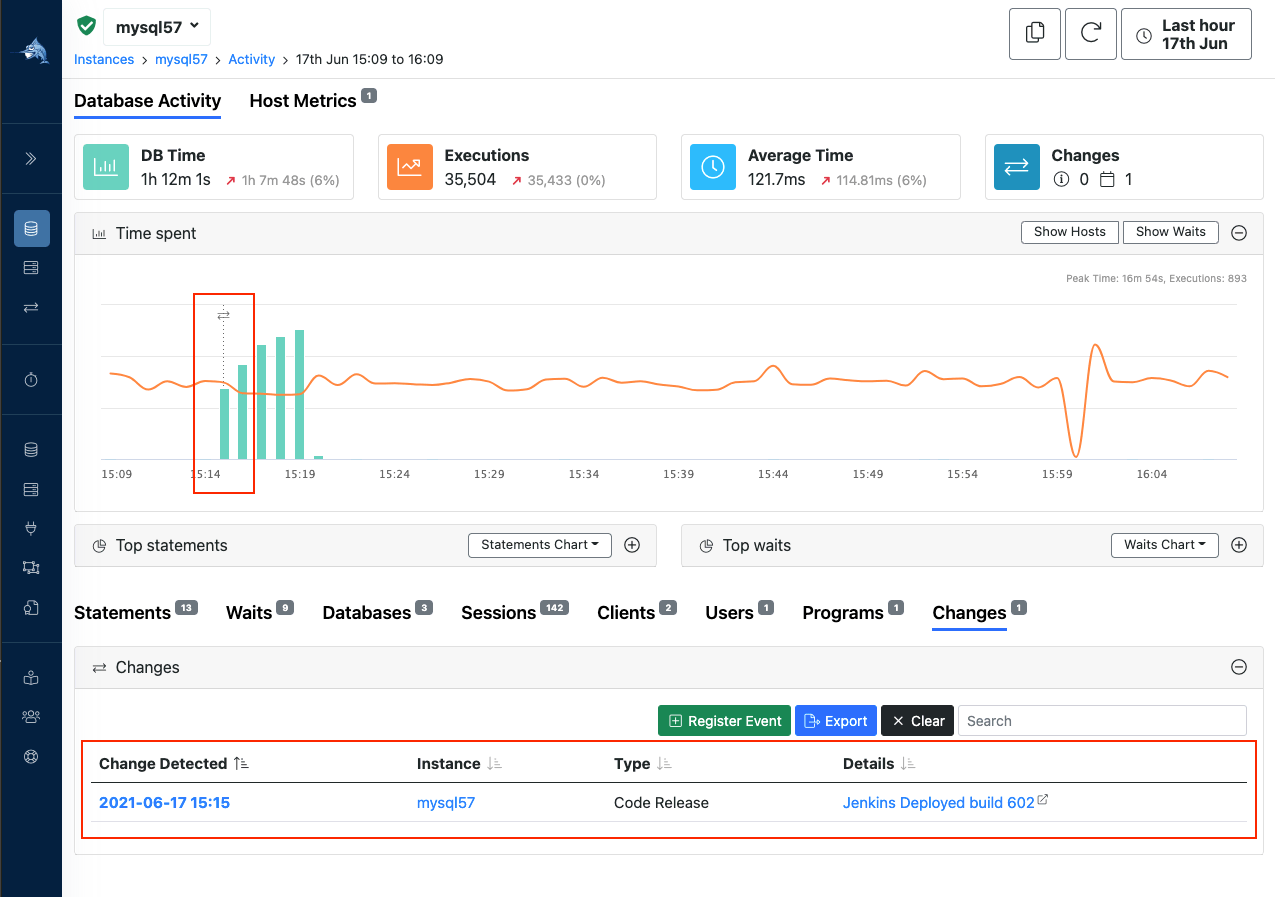Click the copy icon button in header

(1034, 34)
